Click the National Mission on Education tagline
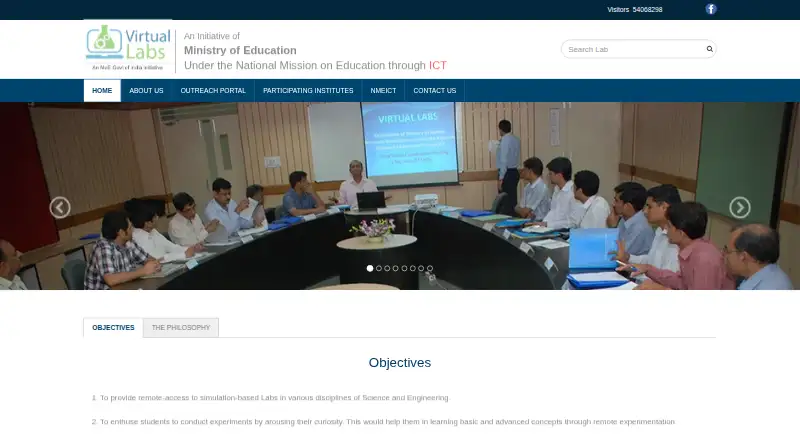The image size is (800, 440). pyautogui.click(x=315, y=66)
